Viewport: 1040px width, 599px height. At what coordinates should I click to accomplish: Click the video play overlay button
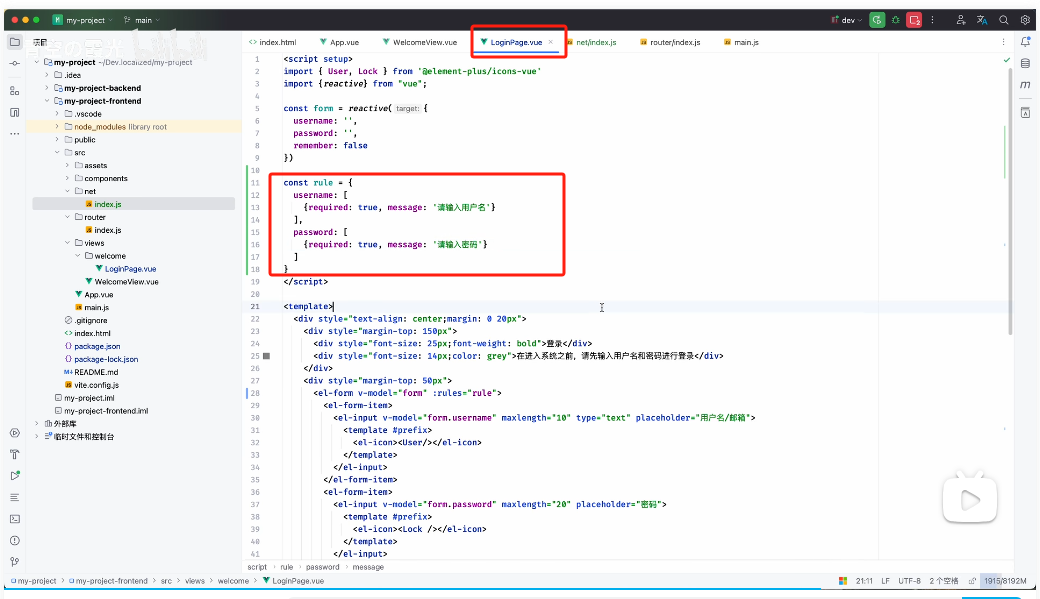click(x=970, y=500)
